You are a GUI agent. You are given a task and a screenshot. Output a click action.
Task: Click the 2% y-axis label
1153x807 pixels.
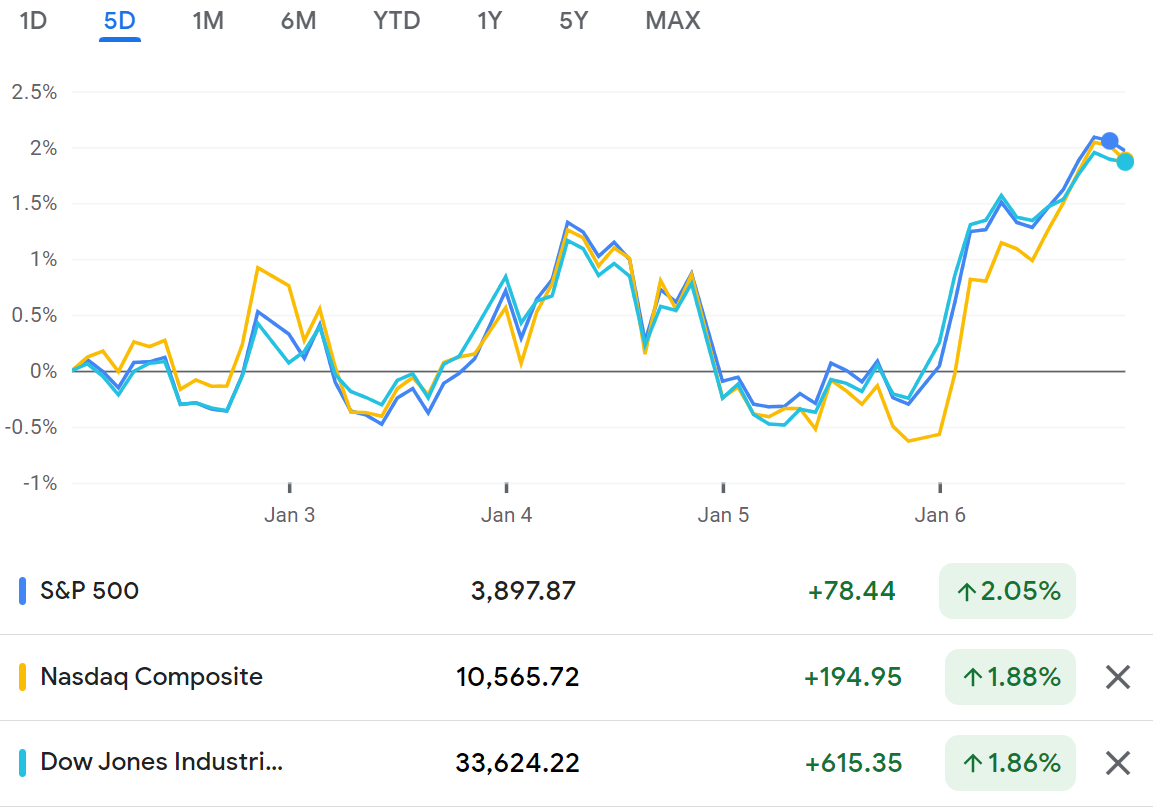(x=43, y=148)
